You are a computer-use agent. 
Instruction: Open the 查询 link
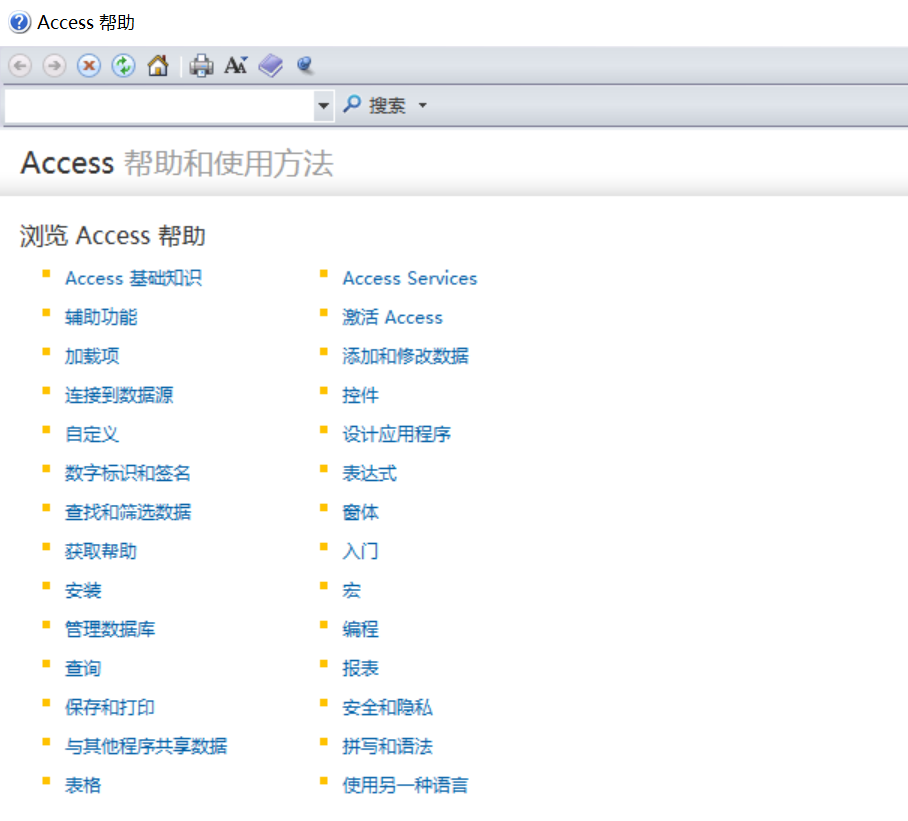[x=83, y=669]
